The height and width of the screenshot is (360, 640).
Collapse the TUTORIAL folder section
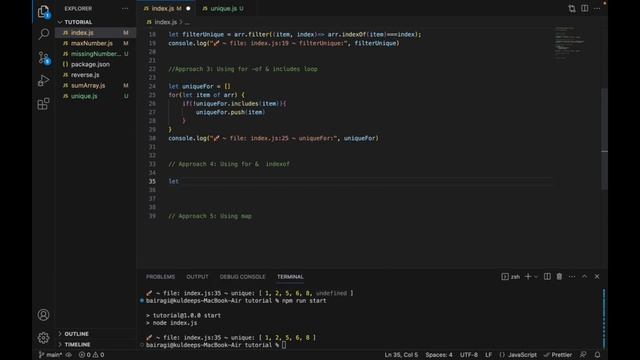tap(96, 22)
